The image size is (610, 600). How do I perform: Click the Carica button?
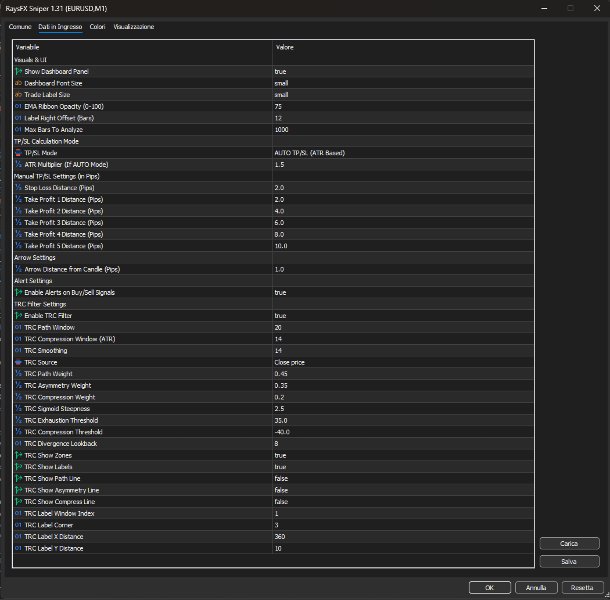click(x=569, y=544)
